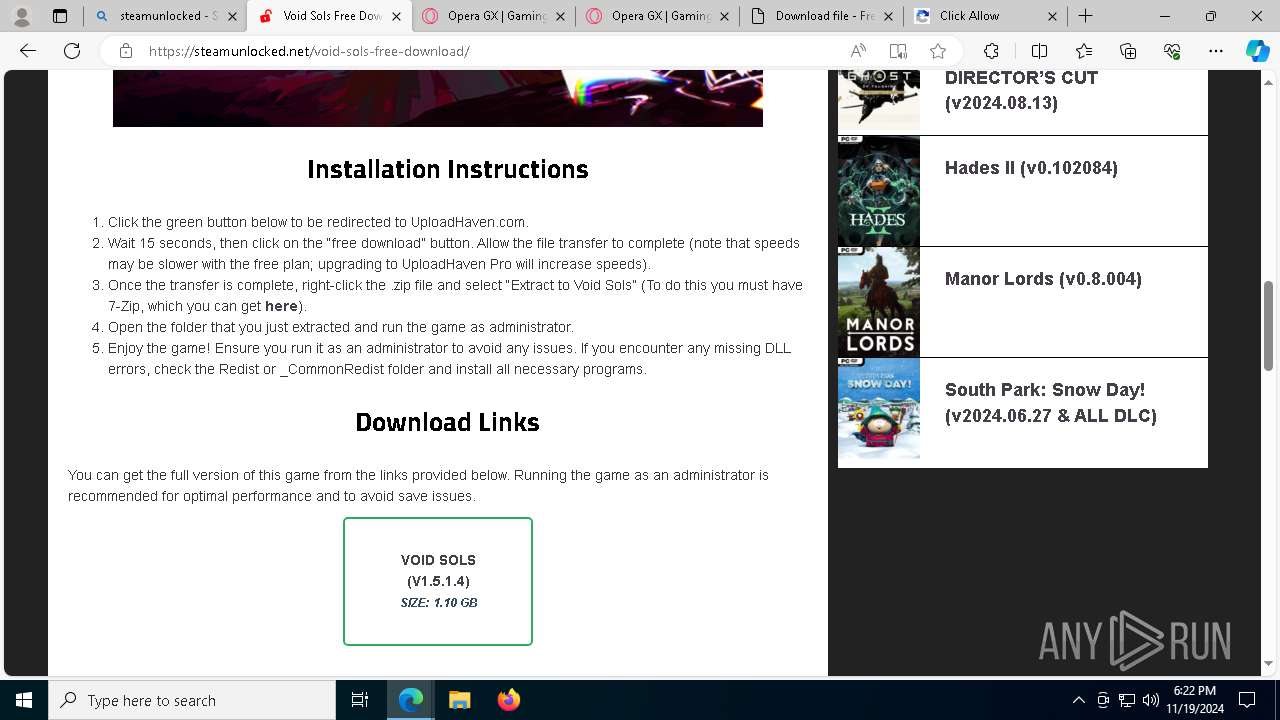Switch to the Download file tab
This screenshot has height=720, width=1280.
[x=821, y=16]
